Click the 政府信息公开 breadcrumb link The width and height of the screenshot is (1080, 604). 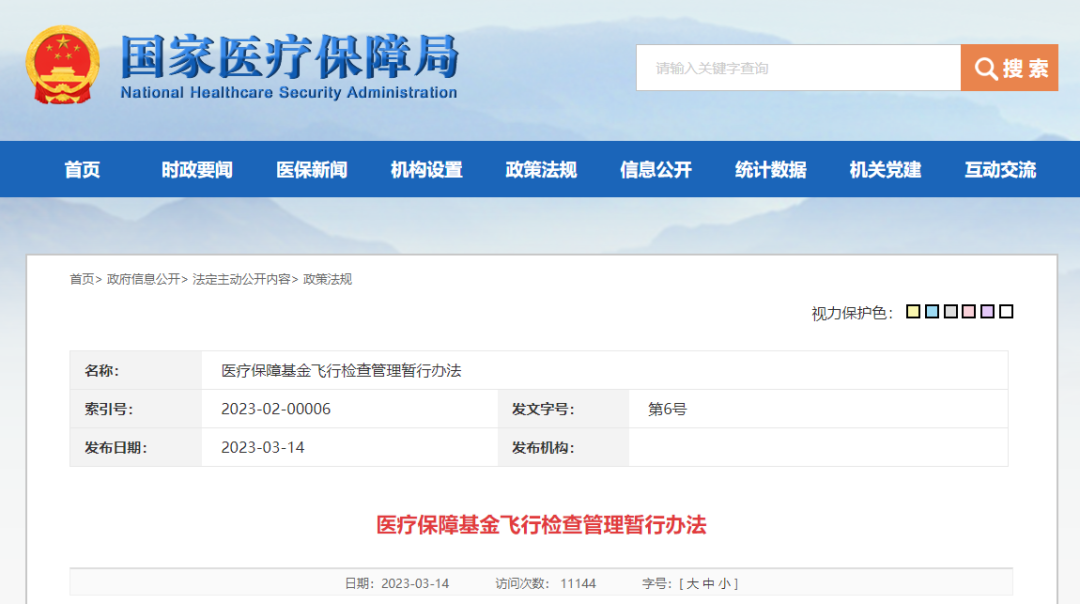[144, 279]
